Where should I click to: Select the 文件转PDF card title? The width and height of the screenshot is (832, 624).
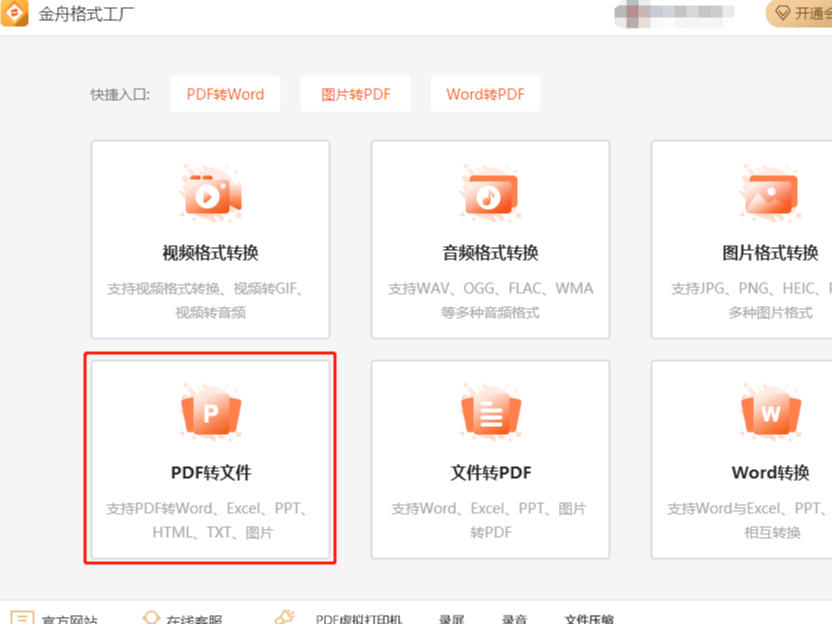click(x=491, y=472)
